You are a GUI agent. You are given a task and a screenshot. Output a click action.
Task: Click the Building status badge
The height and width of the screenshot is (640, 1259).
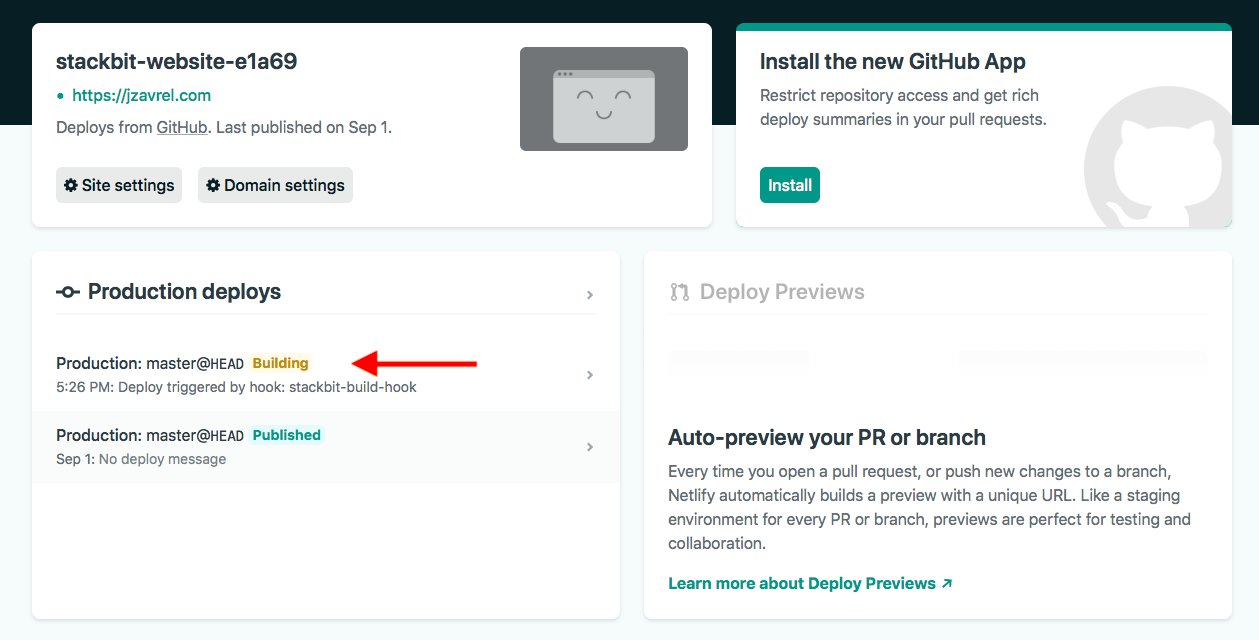[280, 363]
